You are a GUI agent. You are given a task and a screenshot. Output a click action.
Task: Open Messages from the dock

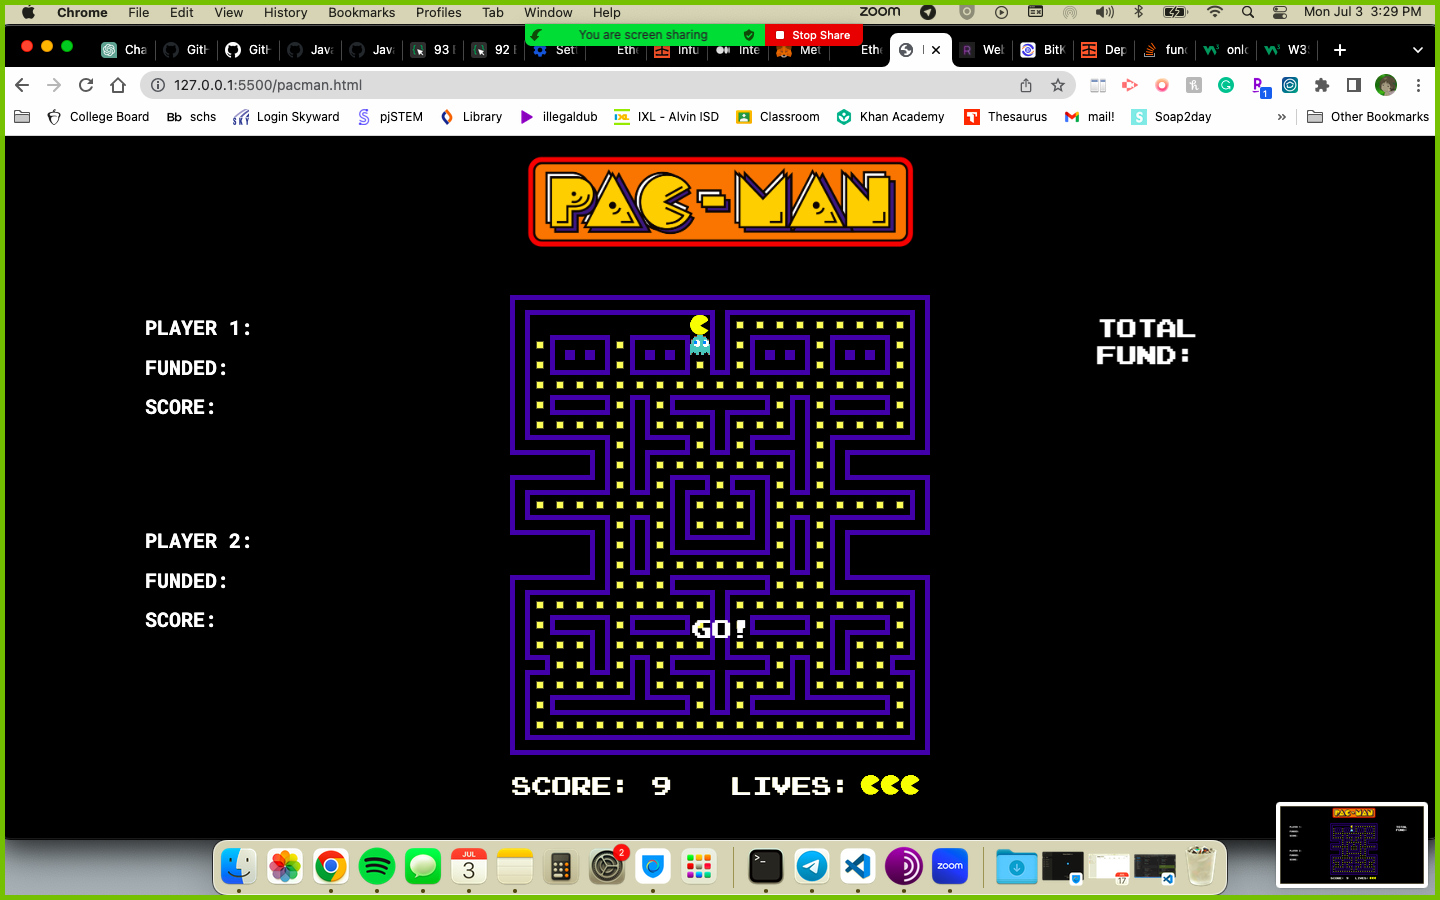click(423, 866)
